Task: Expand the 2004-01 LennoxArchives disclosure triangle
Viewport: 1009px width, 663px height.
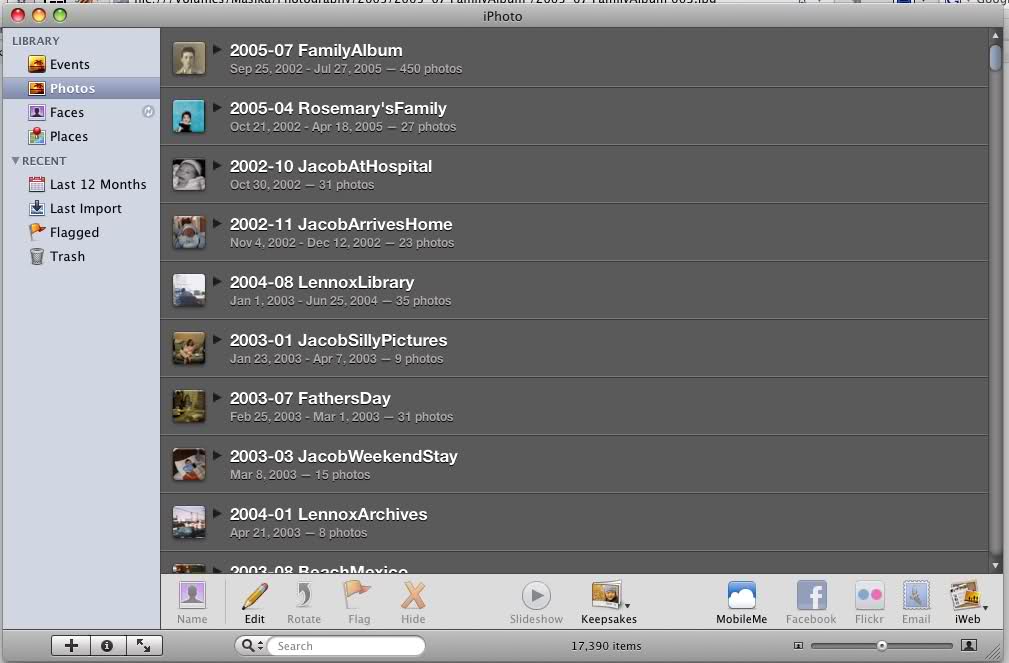Action: (217, 512)
